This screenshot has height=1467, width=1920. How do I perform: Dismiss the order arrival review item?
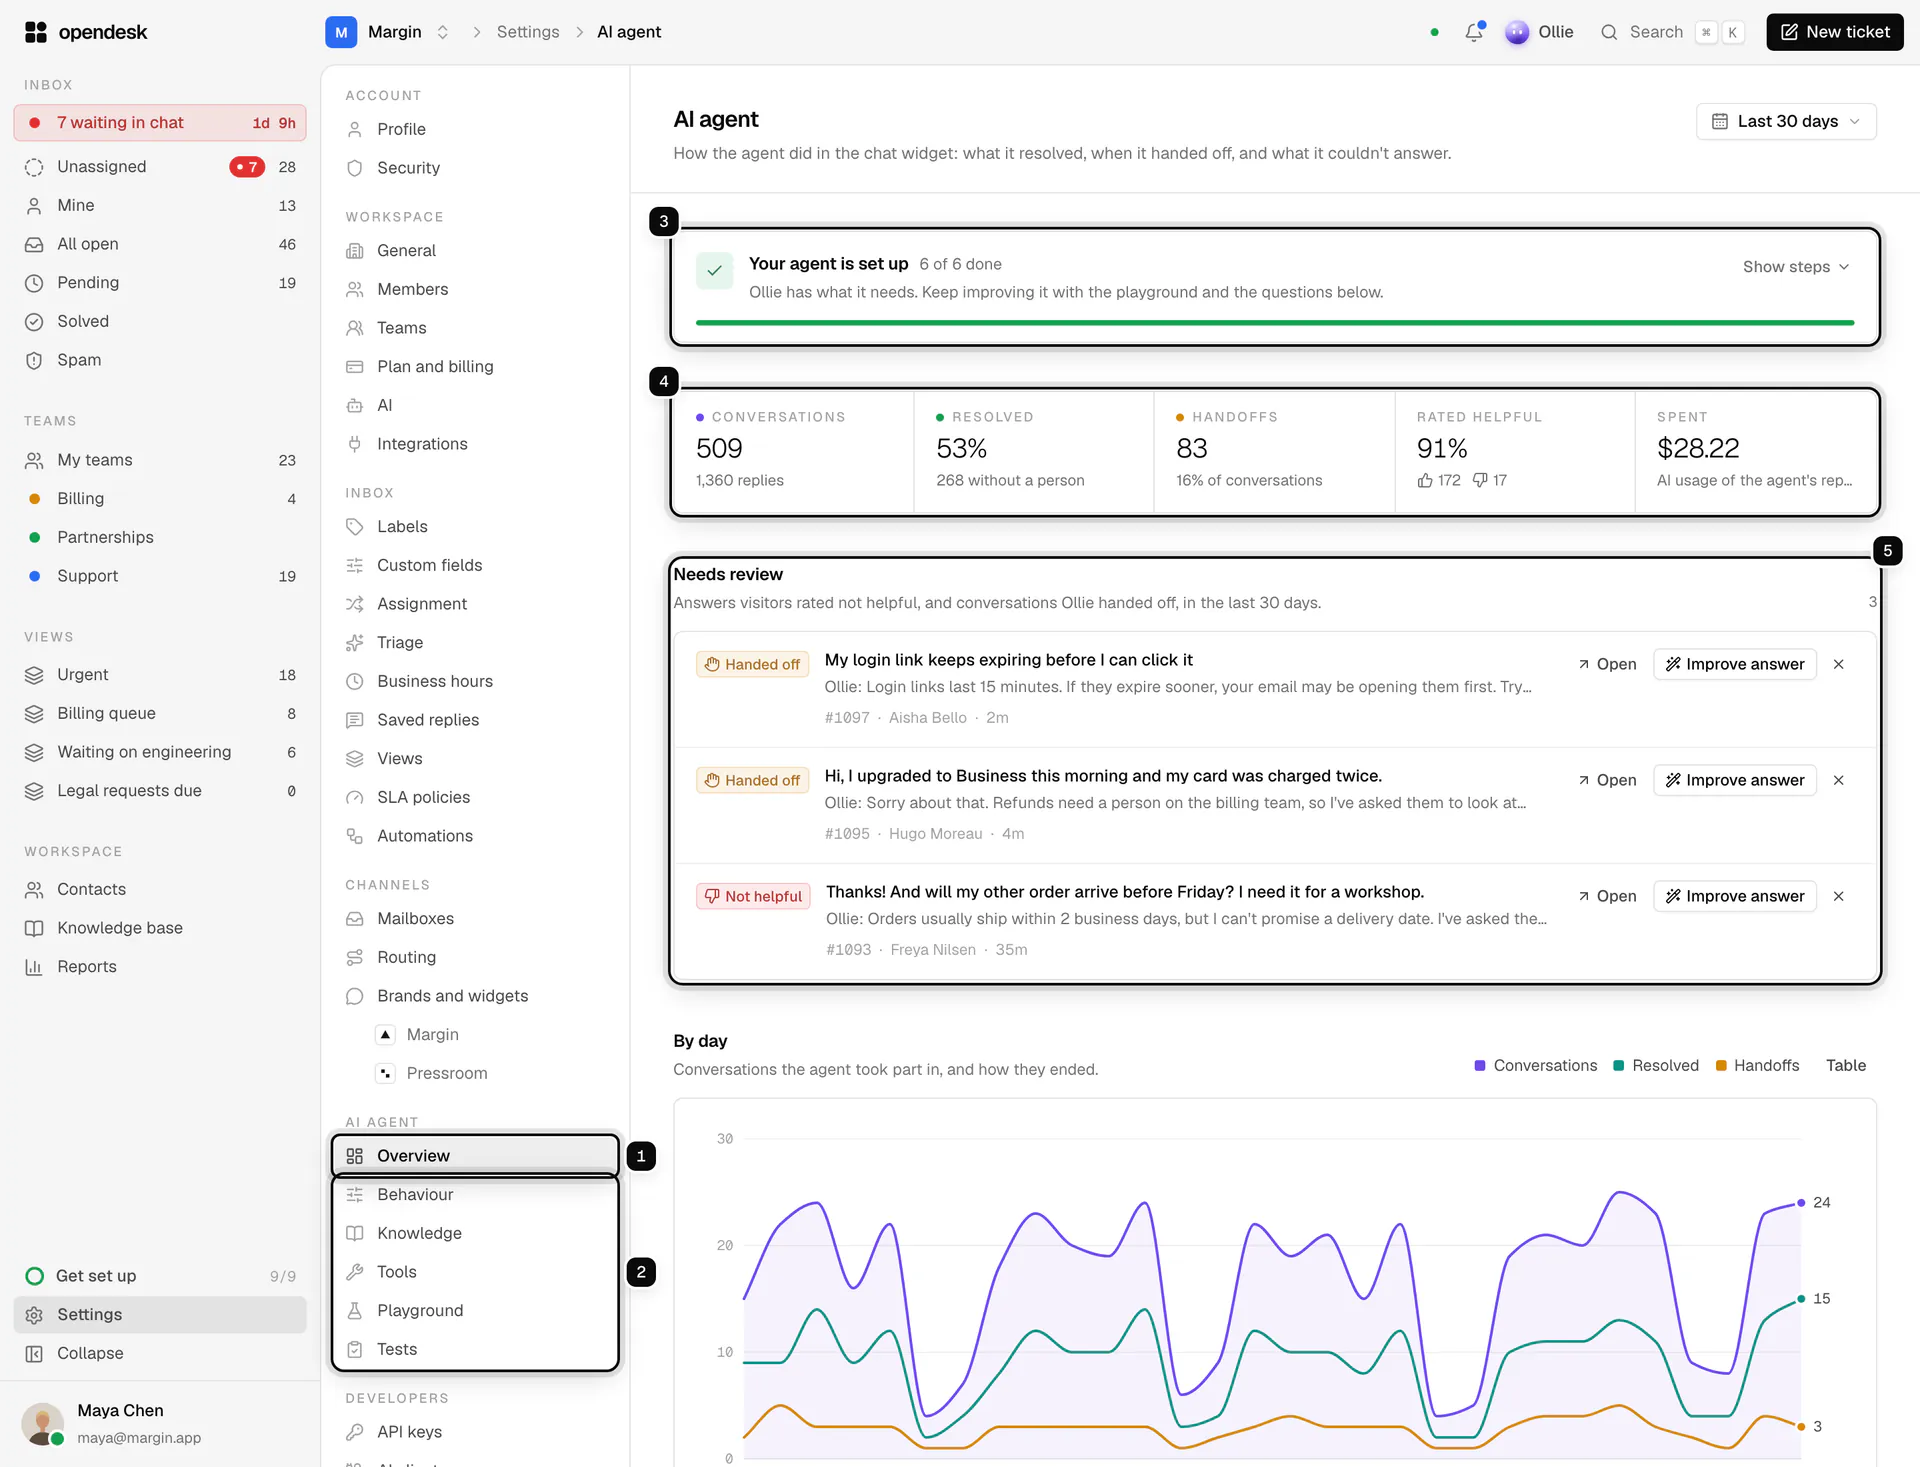1838,896
